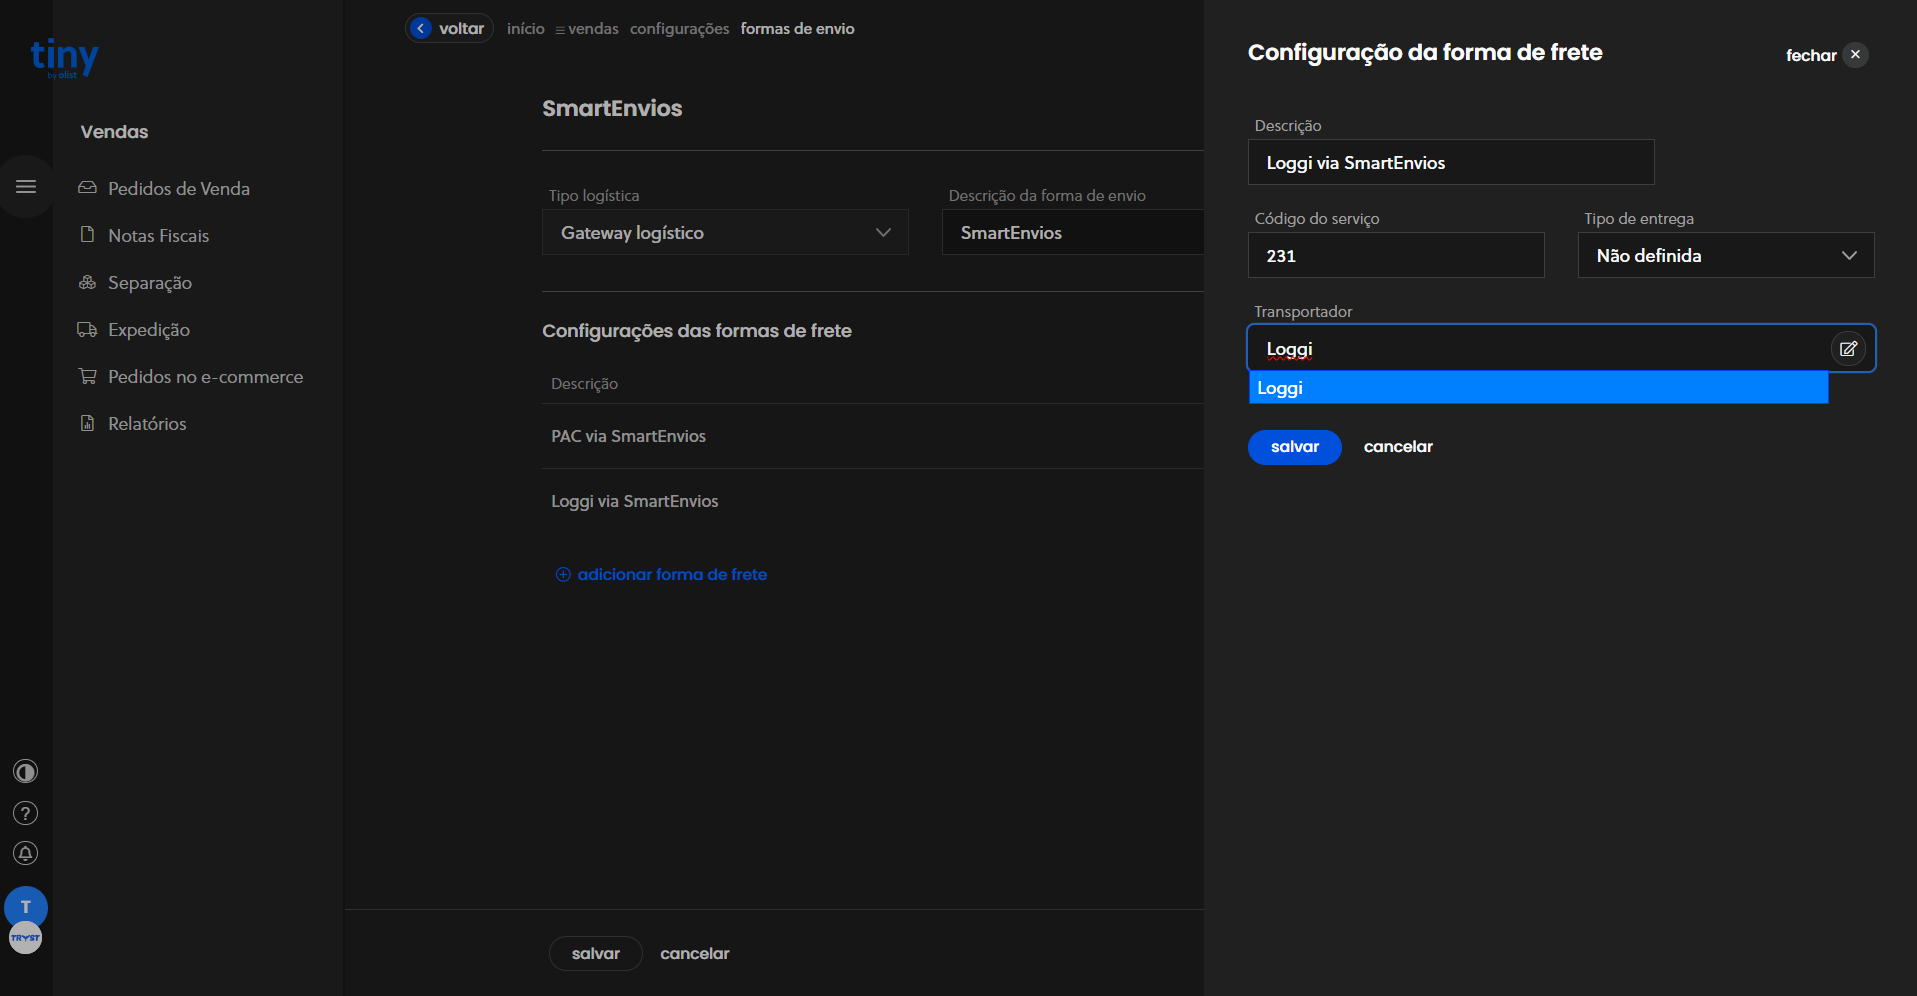This screenshot has width=1917, height=996.
Task: Open the help question mark icon
Action: pyautogui.click(x=26, y=813)
